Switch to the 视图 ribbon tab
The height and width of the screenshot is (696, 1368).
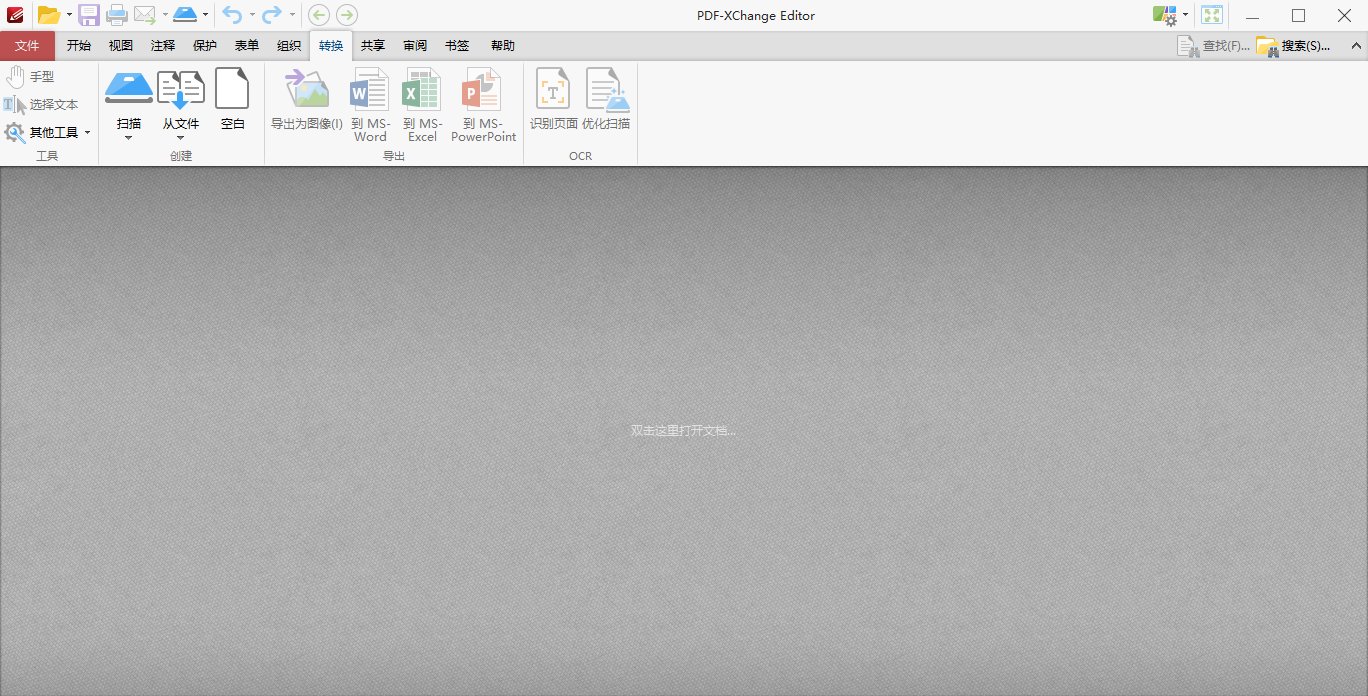(x=121, y=45)
